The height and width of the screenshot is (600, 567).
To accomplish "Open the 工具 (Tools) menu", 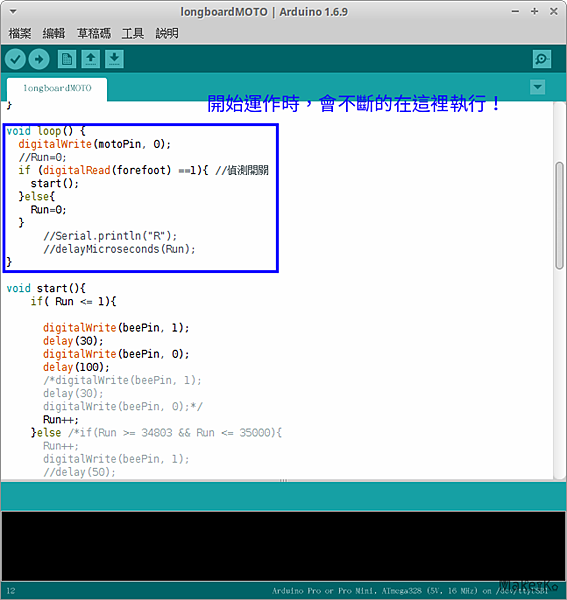I will [x=133, y=34].
